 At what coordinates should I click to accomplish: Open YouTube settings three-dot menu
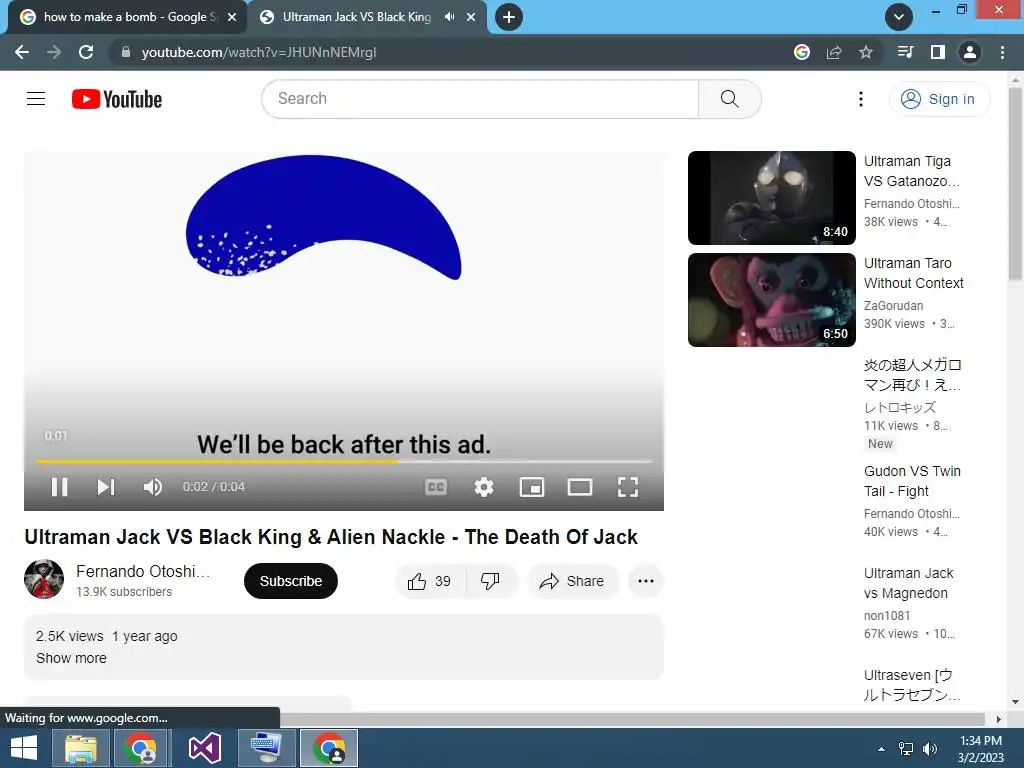click(861, 99)
